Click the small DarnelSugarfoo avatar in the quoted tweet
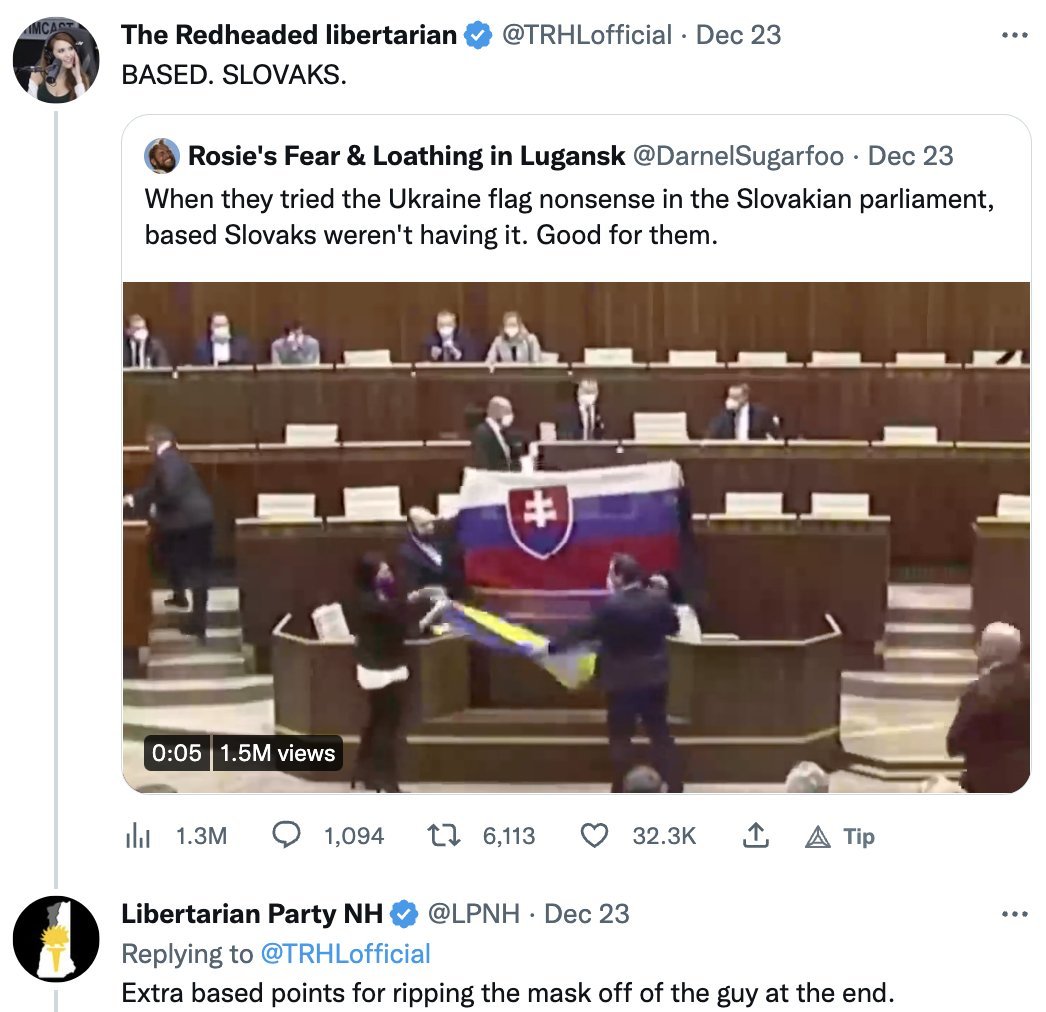The height and width of the screenshot is (1012, 1046). (x=162, y=156)
